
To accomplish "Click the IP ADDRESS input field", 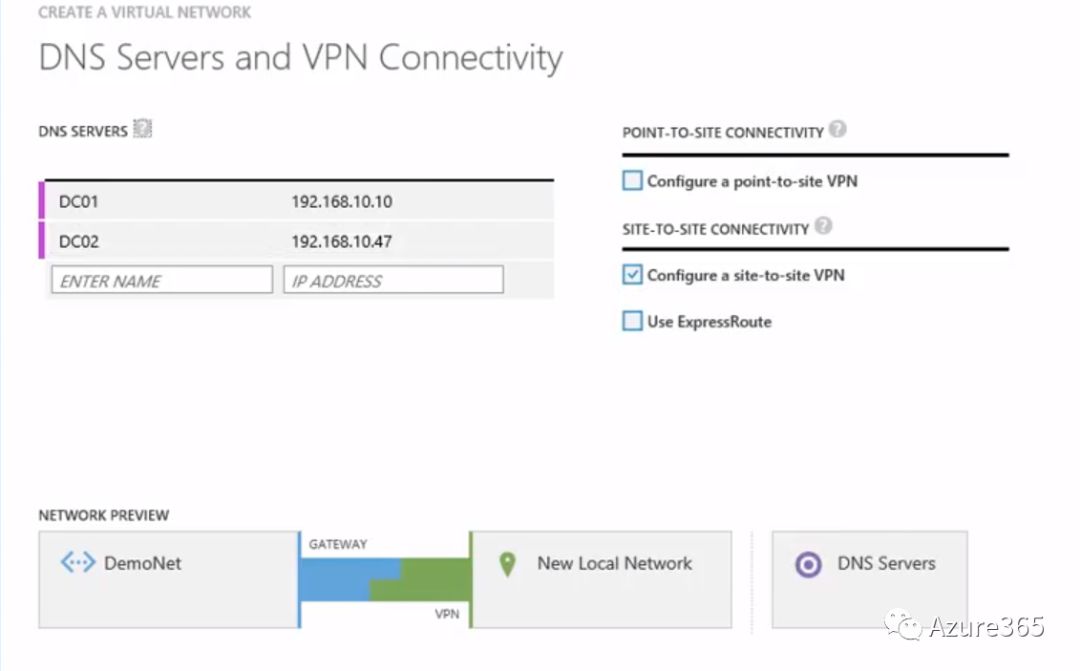I will (393, 281).
